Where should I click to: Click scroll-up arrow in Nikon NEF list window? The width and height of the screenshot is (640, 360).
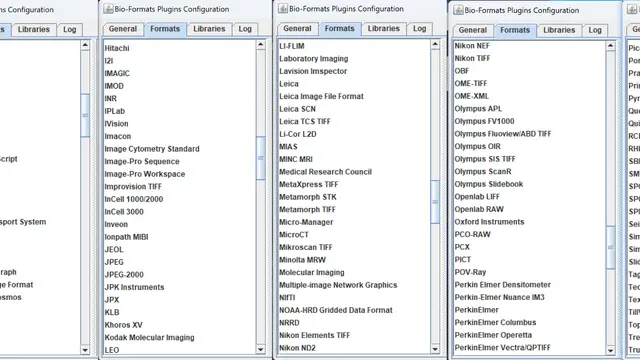click(611, 46)
